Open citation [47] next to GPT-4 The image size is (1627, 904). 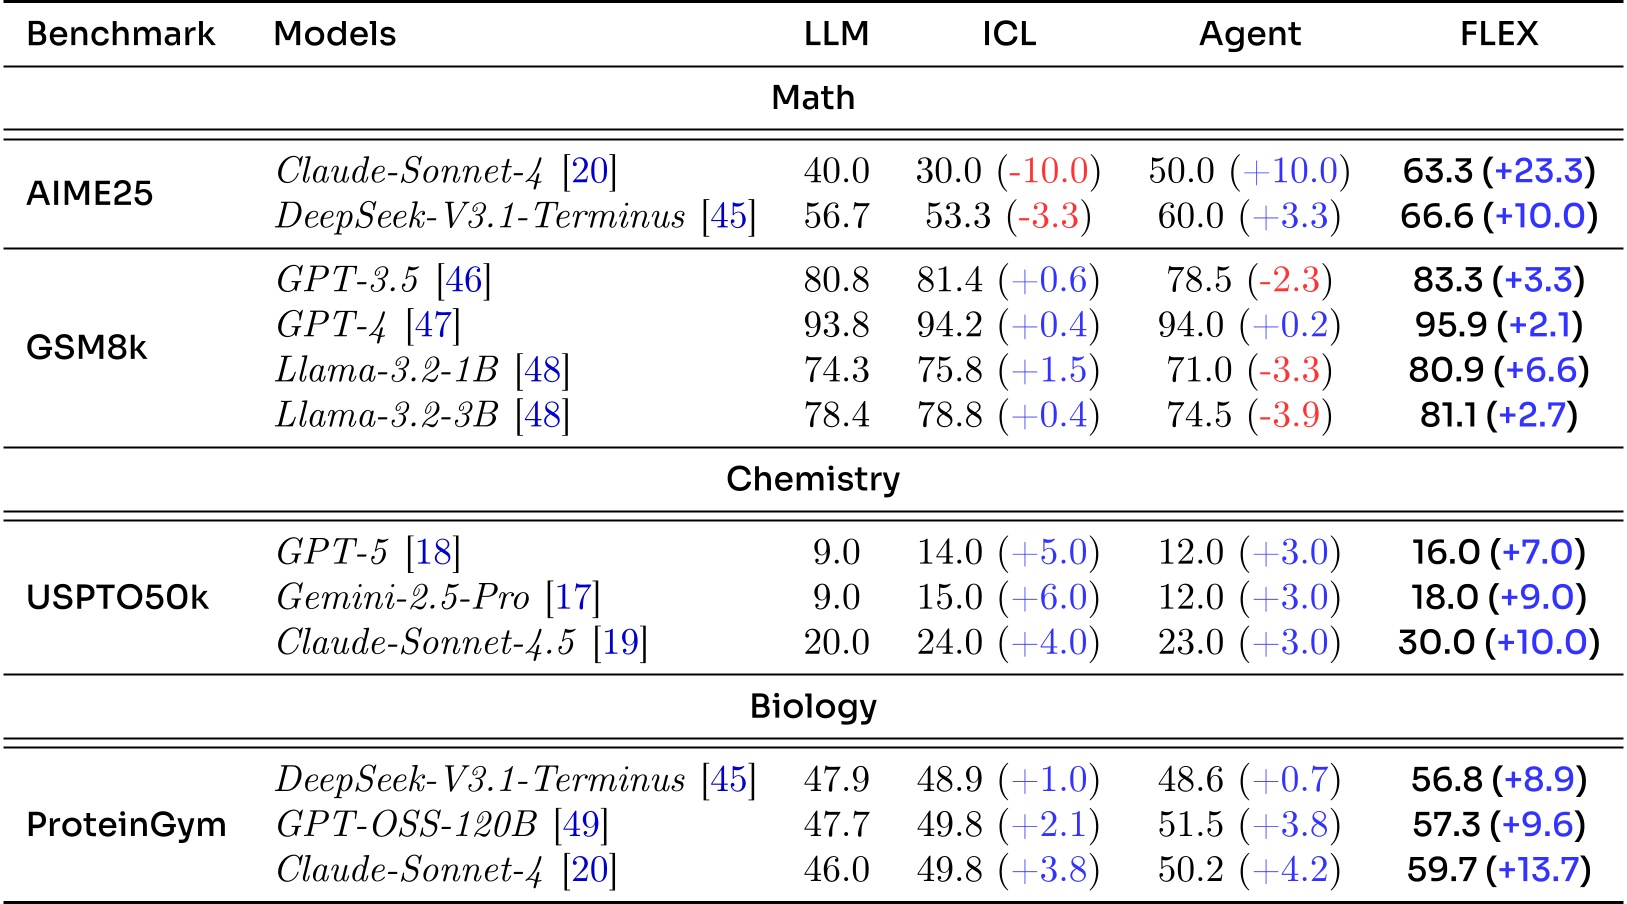(433, 325)
